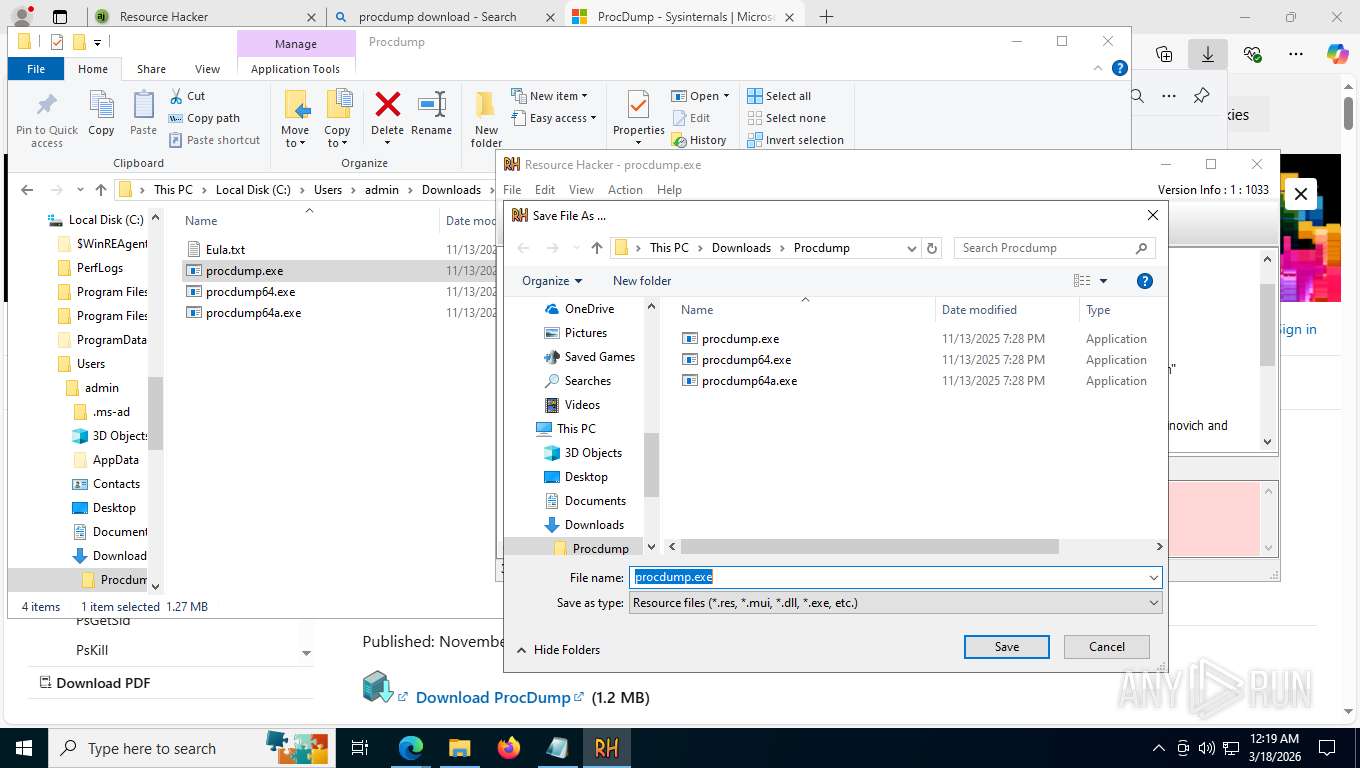This screenshot has width=1360, height=768.
Task: Open the Organize dropdown in Save dialog
Action: click(x=552, y=281)
